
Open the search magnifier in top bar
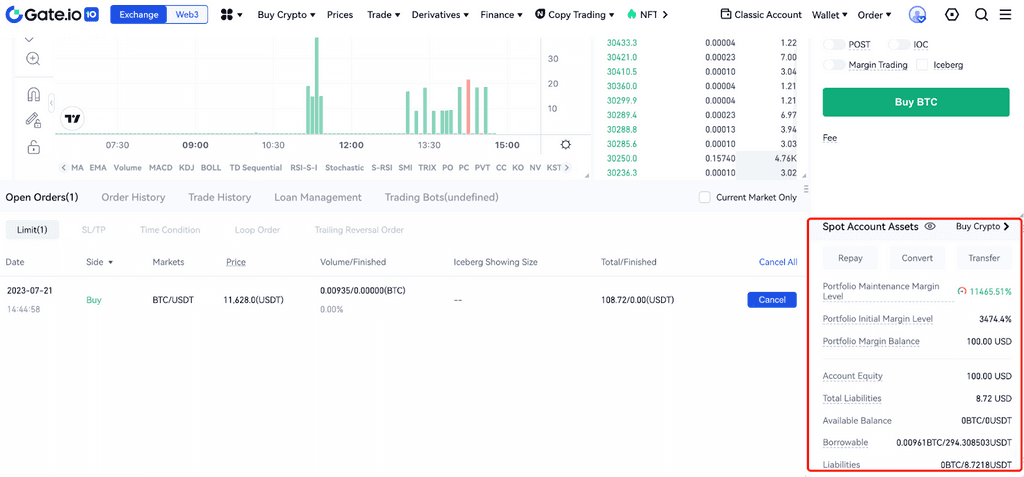982,14
